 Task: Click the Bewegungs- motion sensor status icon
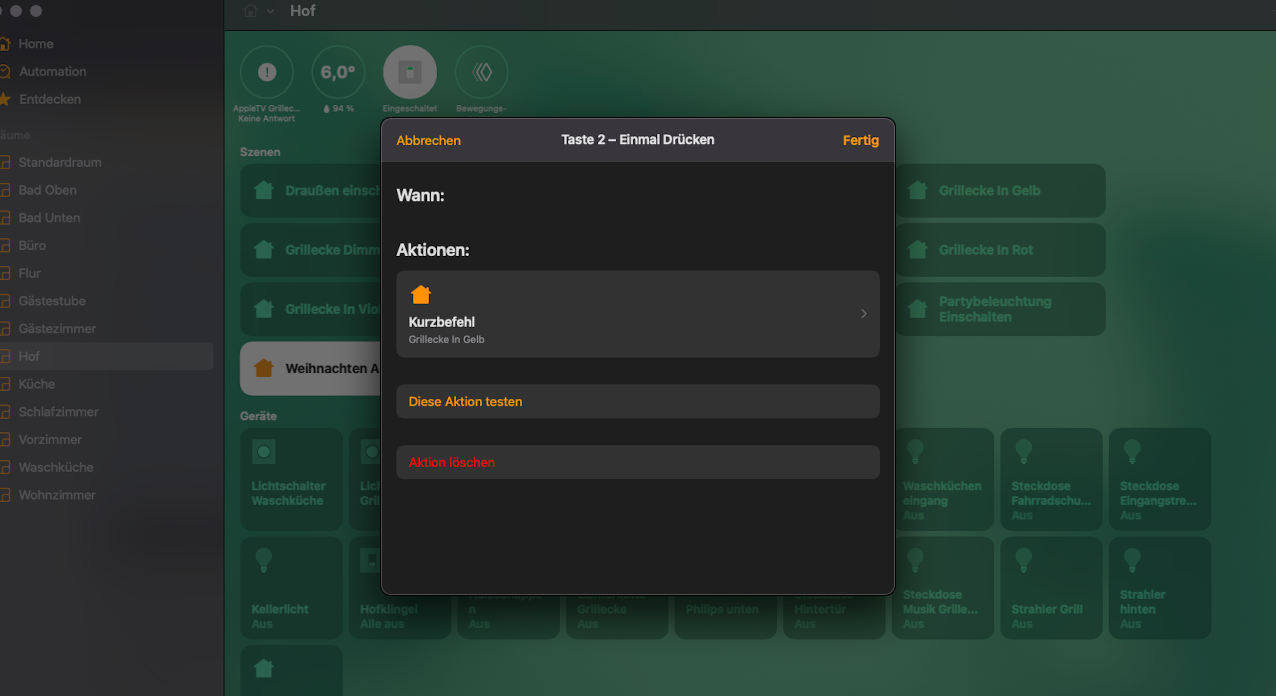pos(481,72)
